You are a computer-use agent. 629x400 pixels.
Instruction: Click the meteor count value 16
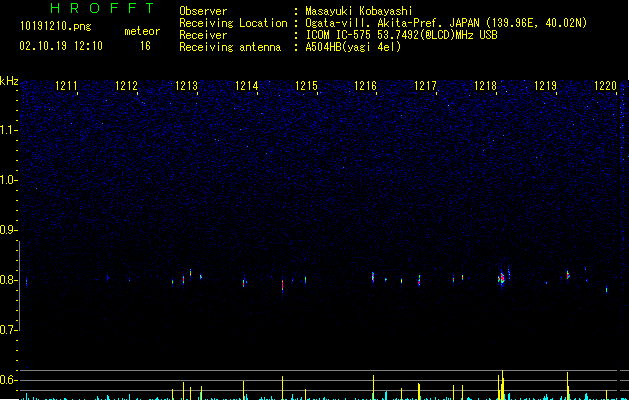(145, 46)
